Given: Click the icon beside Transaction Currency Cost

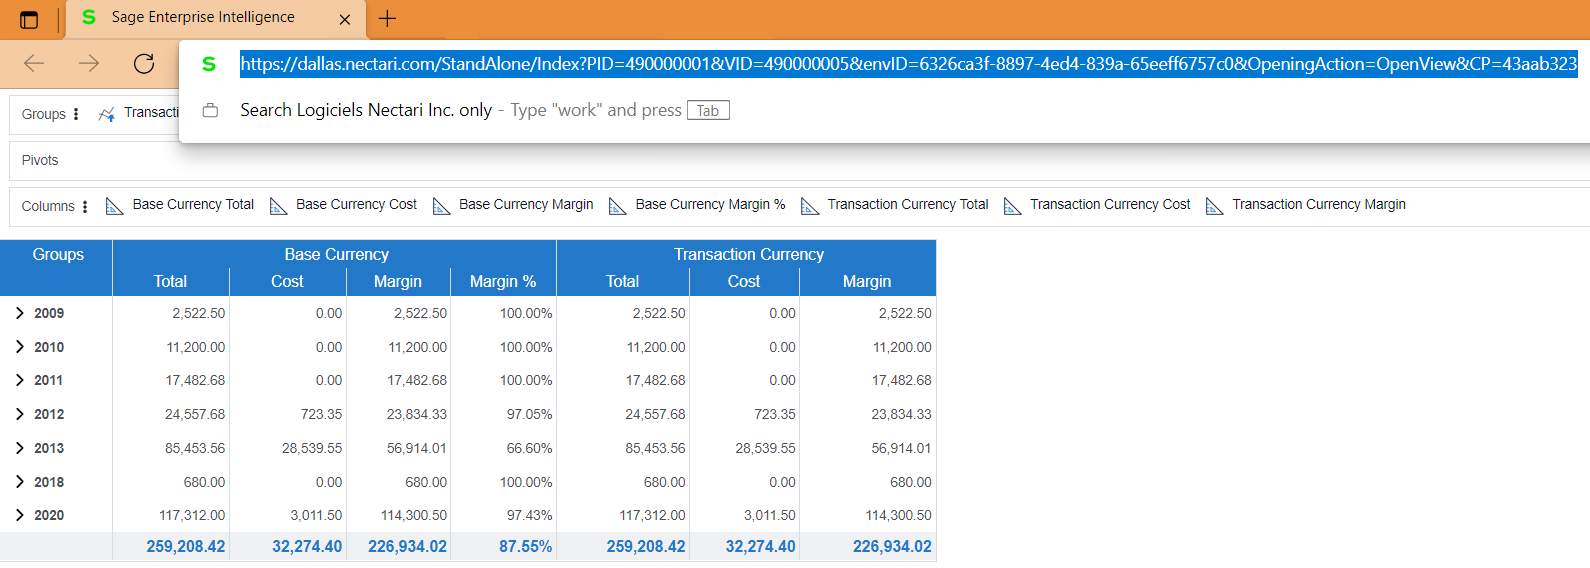Looking at the screenshot, I should pyautogui.click(x=1012, y=206).
